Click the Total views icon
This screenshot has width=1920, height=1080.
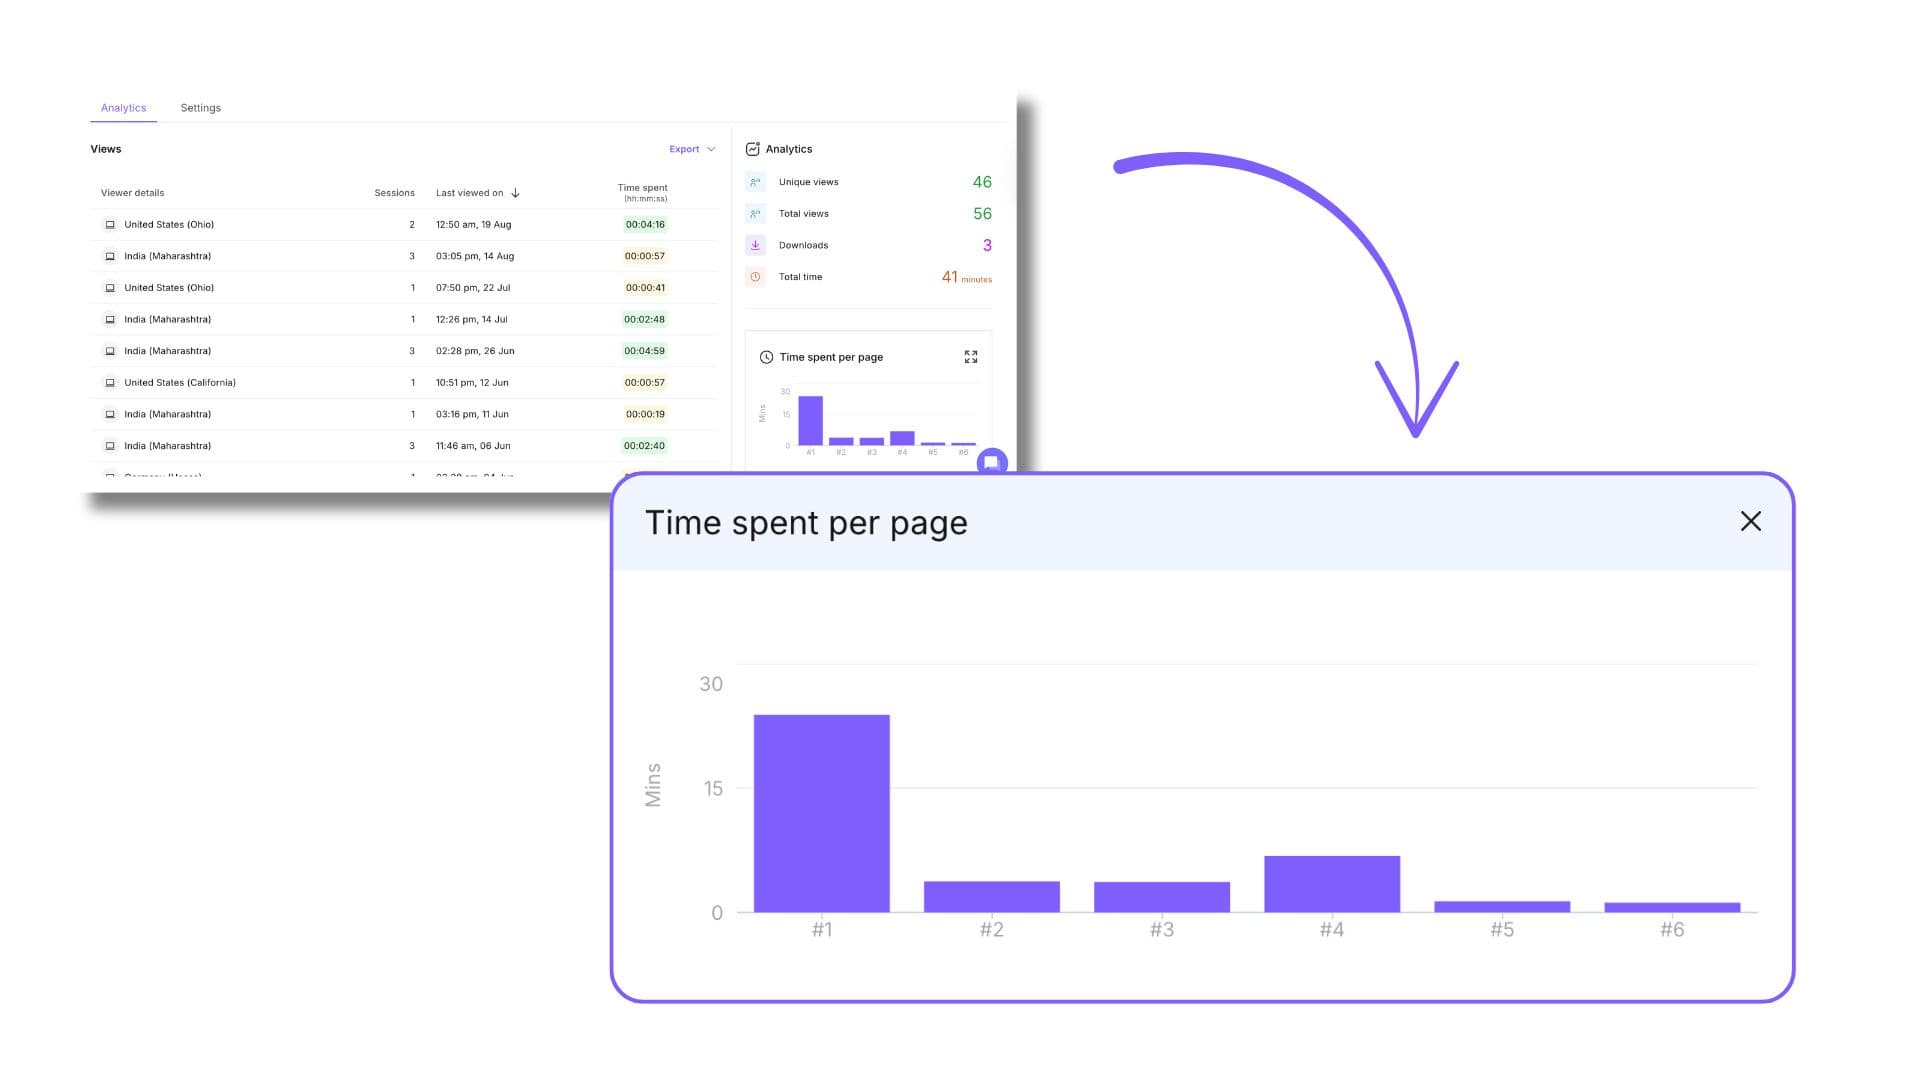click(755, 213)
